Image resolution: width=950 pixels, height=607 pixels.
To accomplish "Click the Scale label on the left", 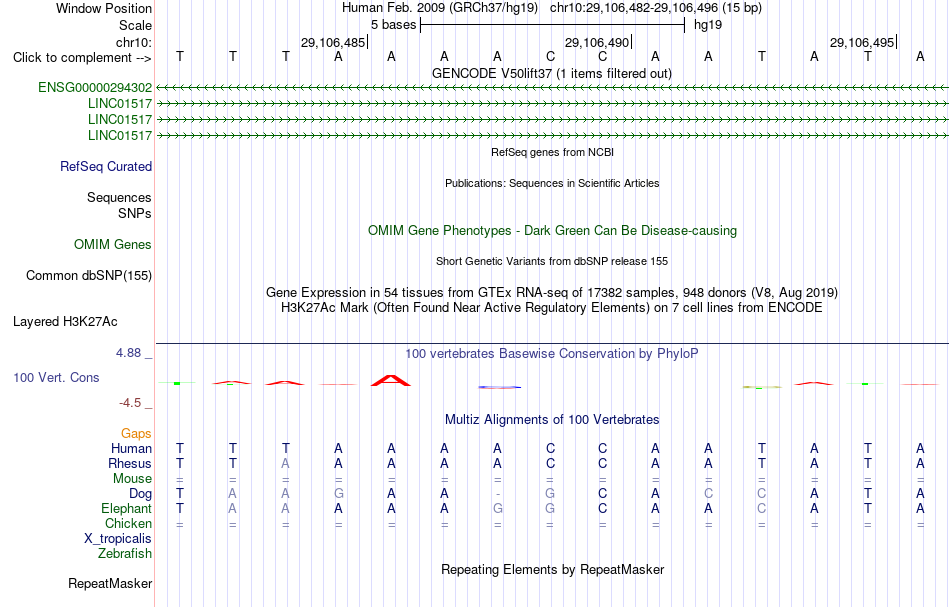I will [x=136, y=25].
